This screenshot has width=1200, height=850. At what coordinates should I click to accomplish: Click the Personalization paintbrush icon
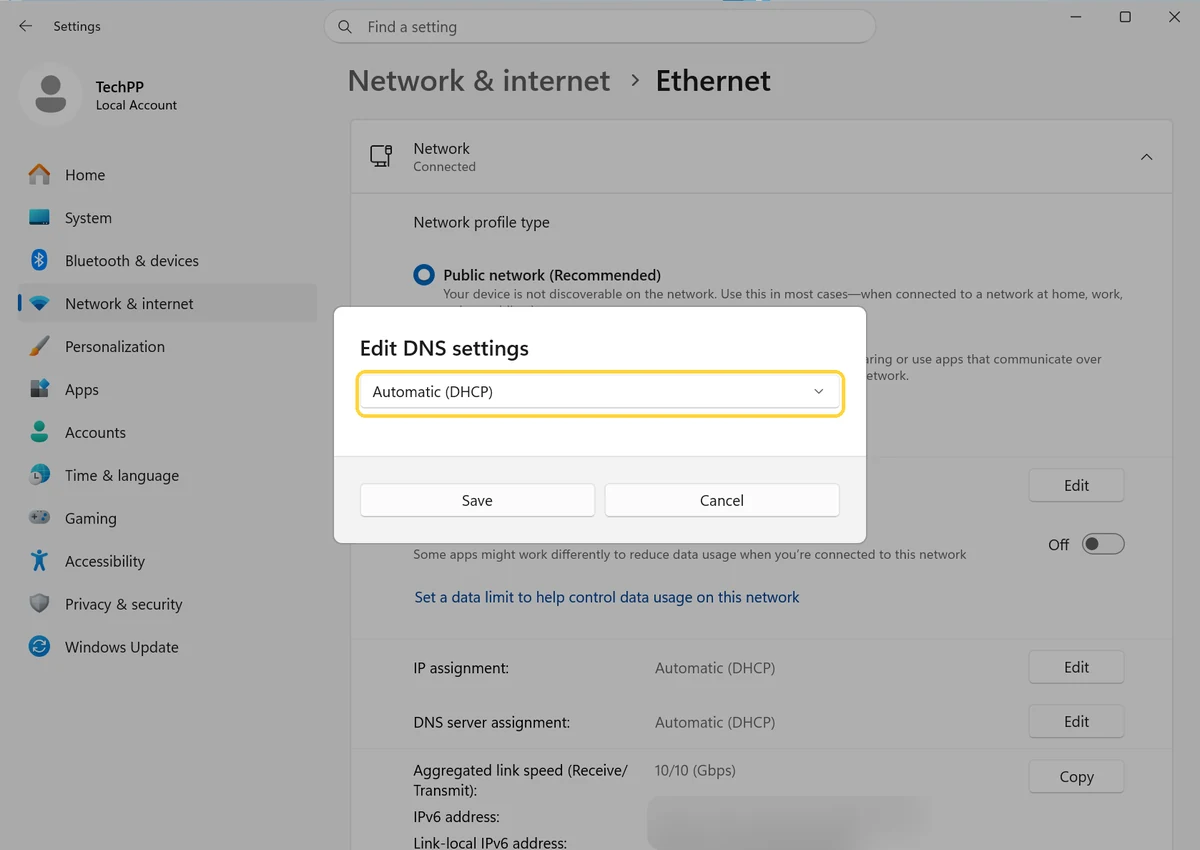click(x=39, y=346)
